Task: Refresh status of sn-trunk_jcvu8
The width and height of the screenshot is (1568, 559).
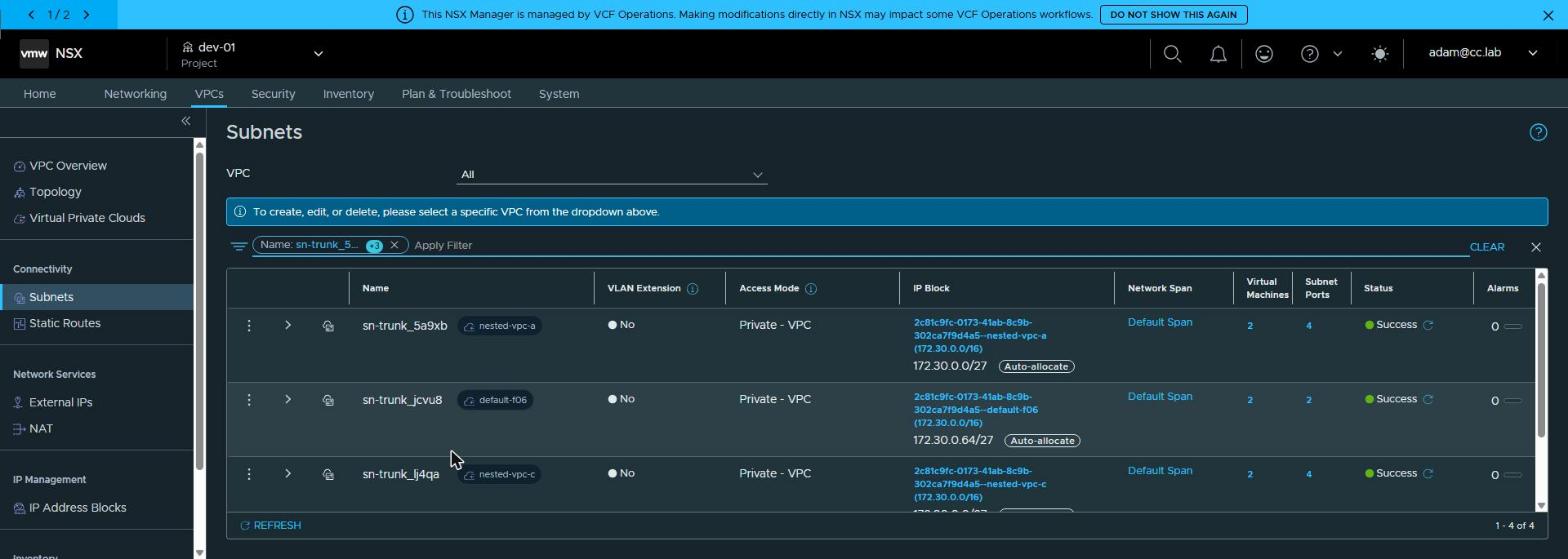Action: (x=1428, y=399)
